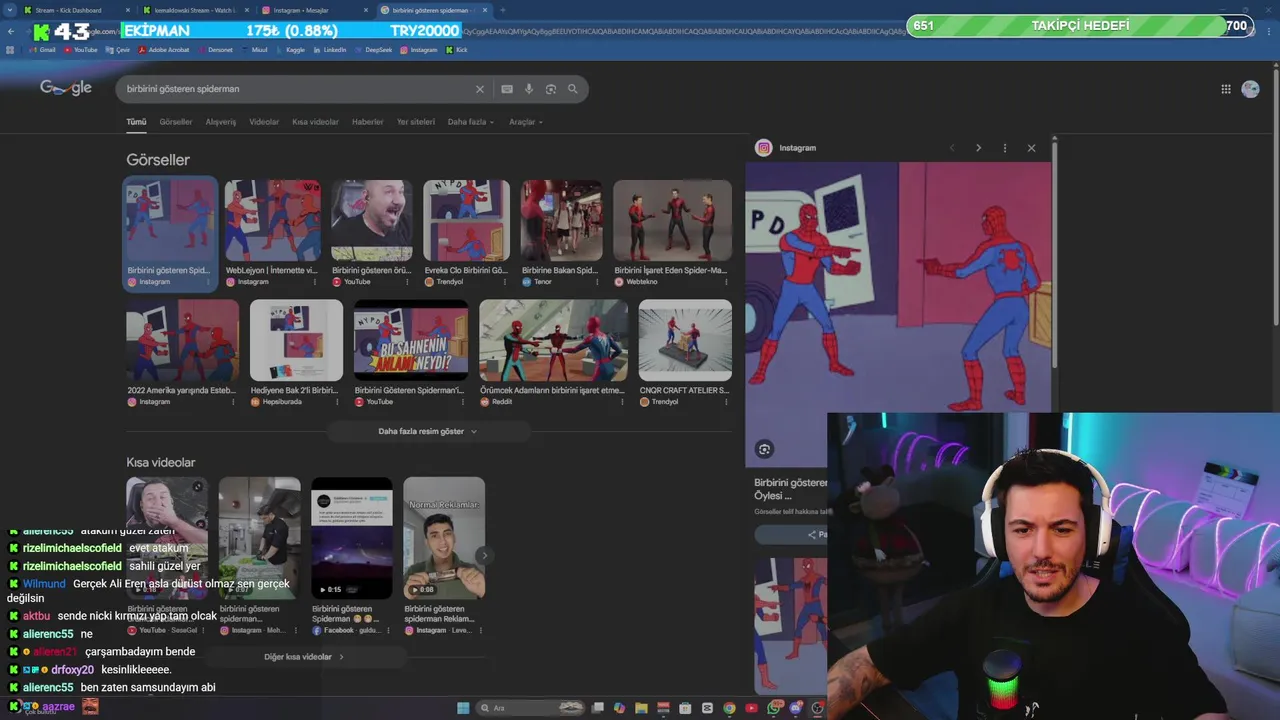Open the CNQR CRAFT ATELIER thumbnail
The width and height of the screenshot is (1280, 720).
685,341
